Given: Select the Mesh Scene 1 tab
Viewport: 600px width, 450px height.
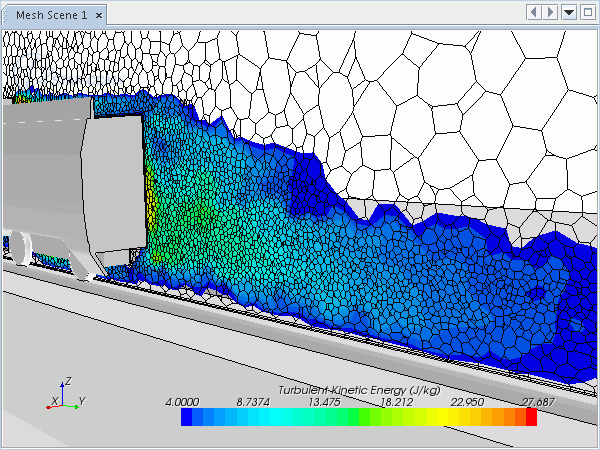Looking at the screenshot, I should [x=47, y=14].
